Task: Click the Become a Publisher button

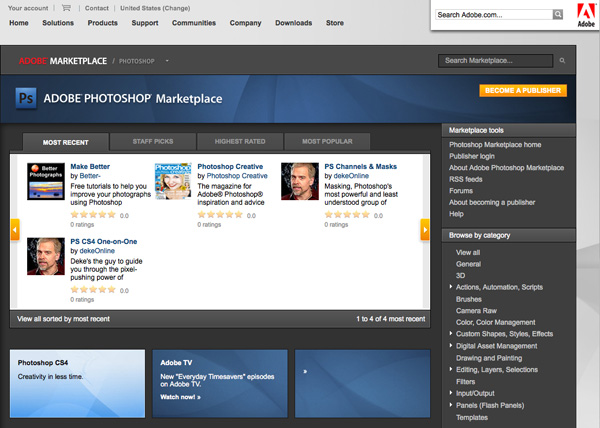Action: click(524, 91)
